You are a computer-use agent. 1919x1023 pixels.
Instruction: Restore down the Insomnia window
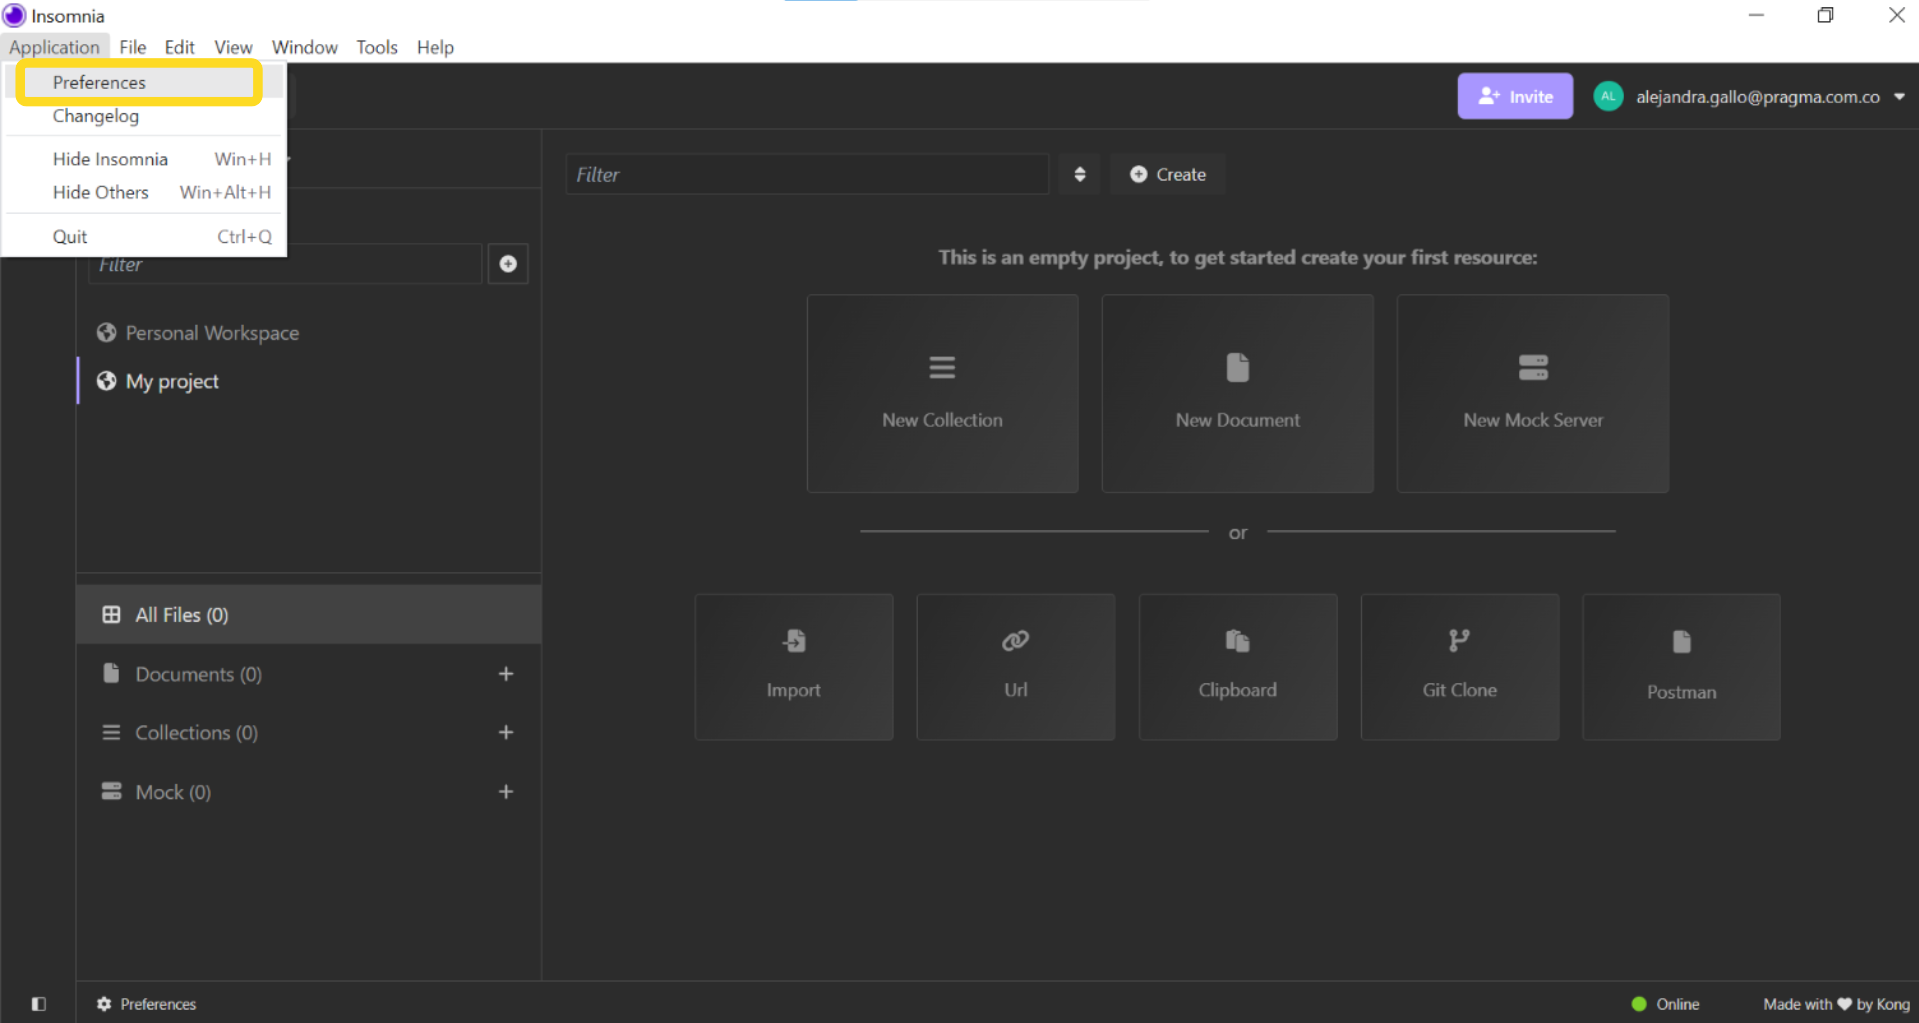(1825, 15)
